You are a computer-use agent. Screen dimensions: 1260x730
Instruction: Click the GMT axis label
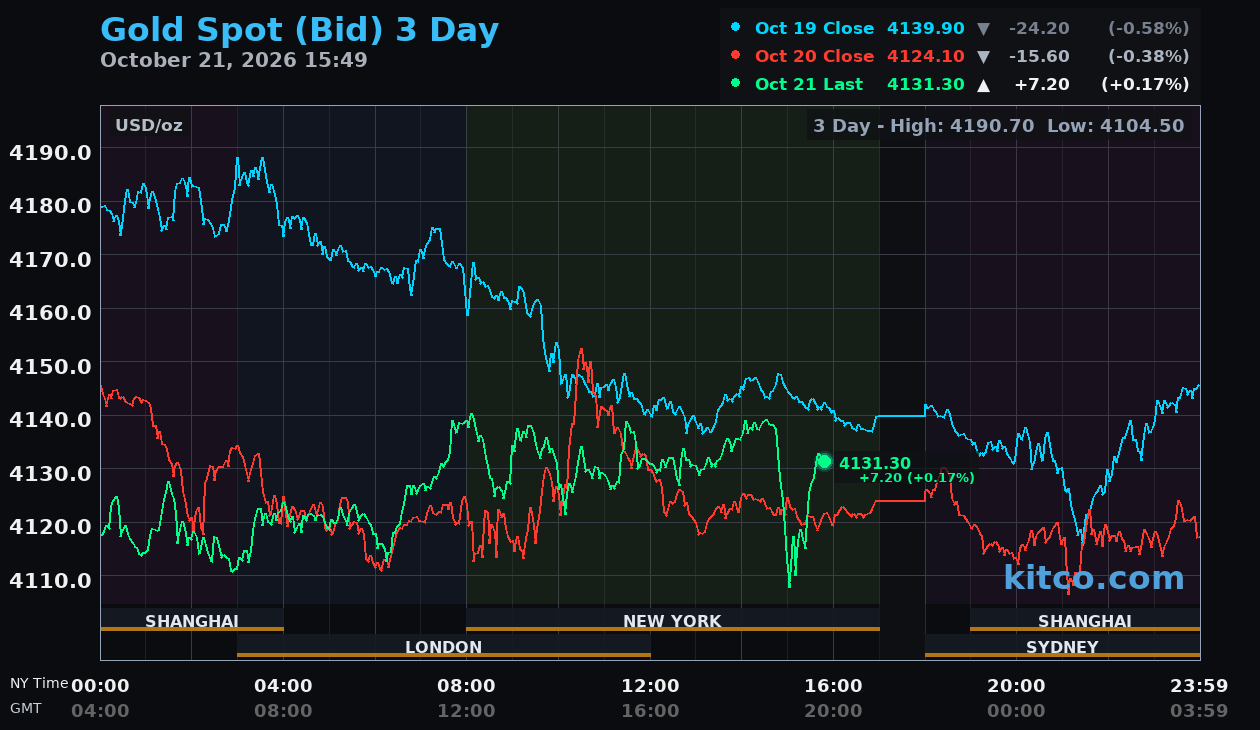26,708
